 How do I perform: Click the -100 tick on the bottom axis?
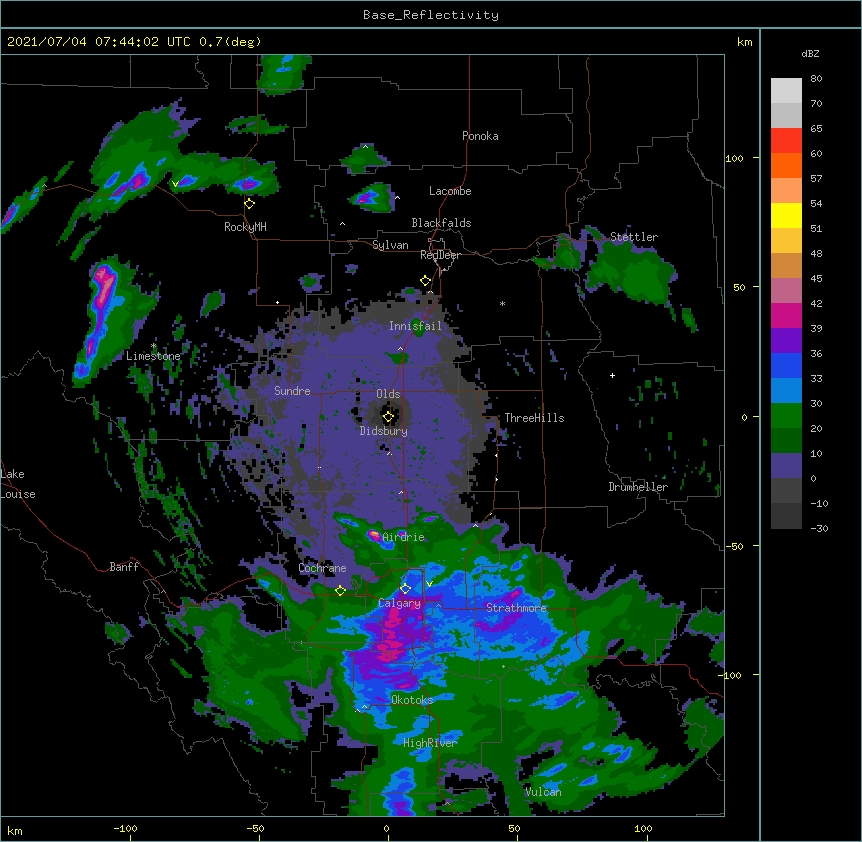[x=125, y=828]
